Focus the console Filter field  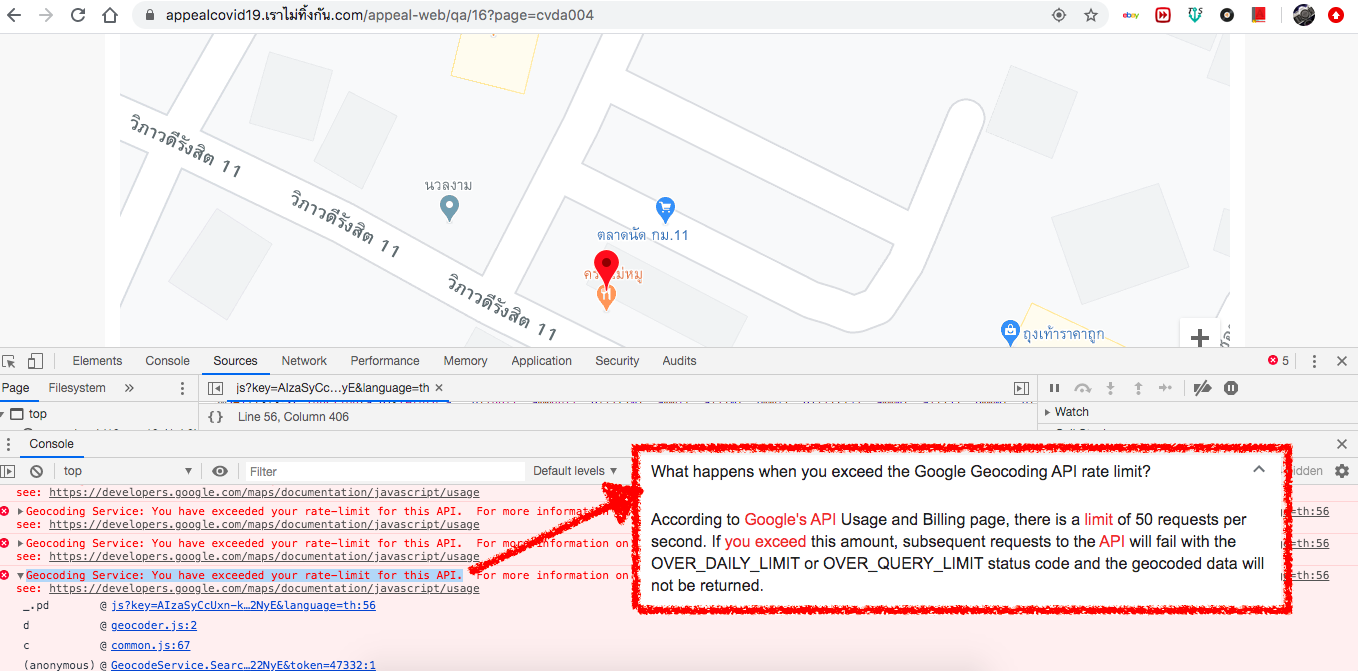(x=385, y=471)
